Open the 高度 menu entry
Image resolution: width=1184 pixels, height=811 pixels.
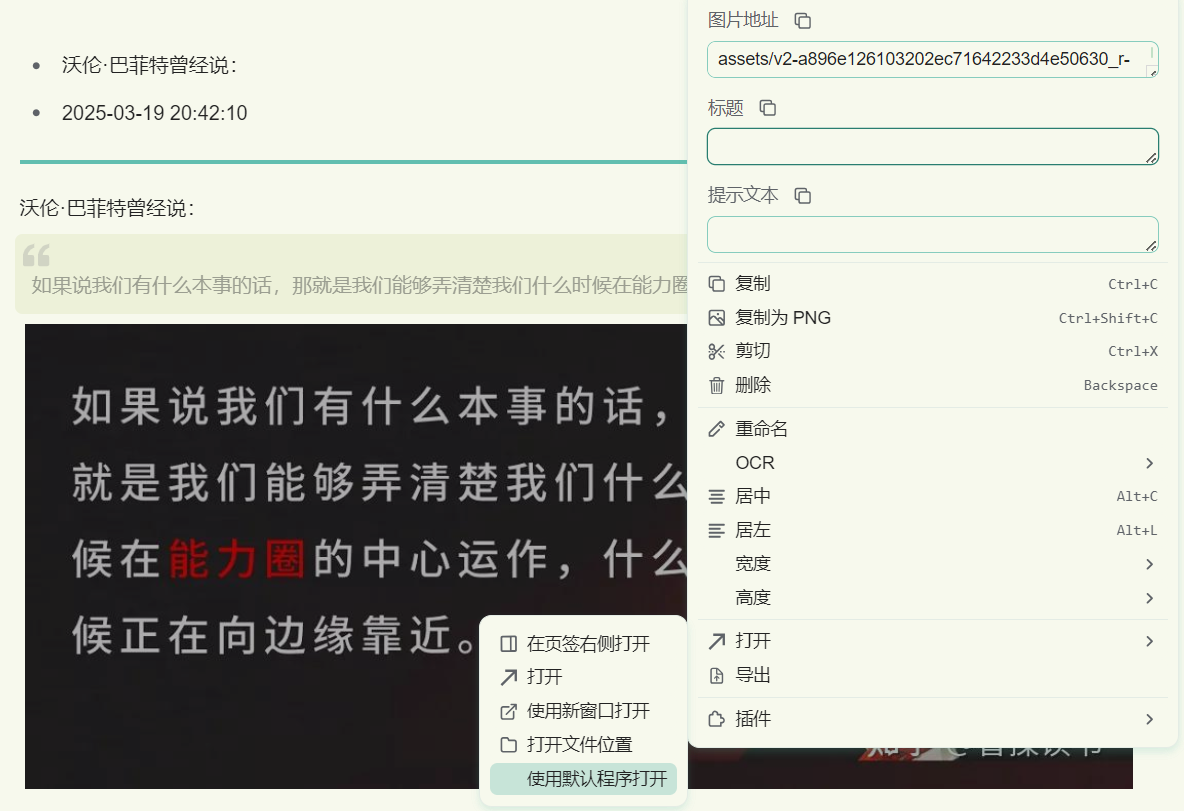933,598
